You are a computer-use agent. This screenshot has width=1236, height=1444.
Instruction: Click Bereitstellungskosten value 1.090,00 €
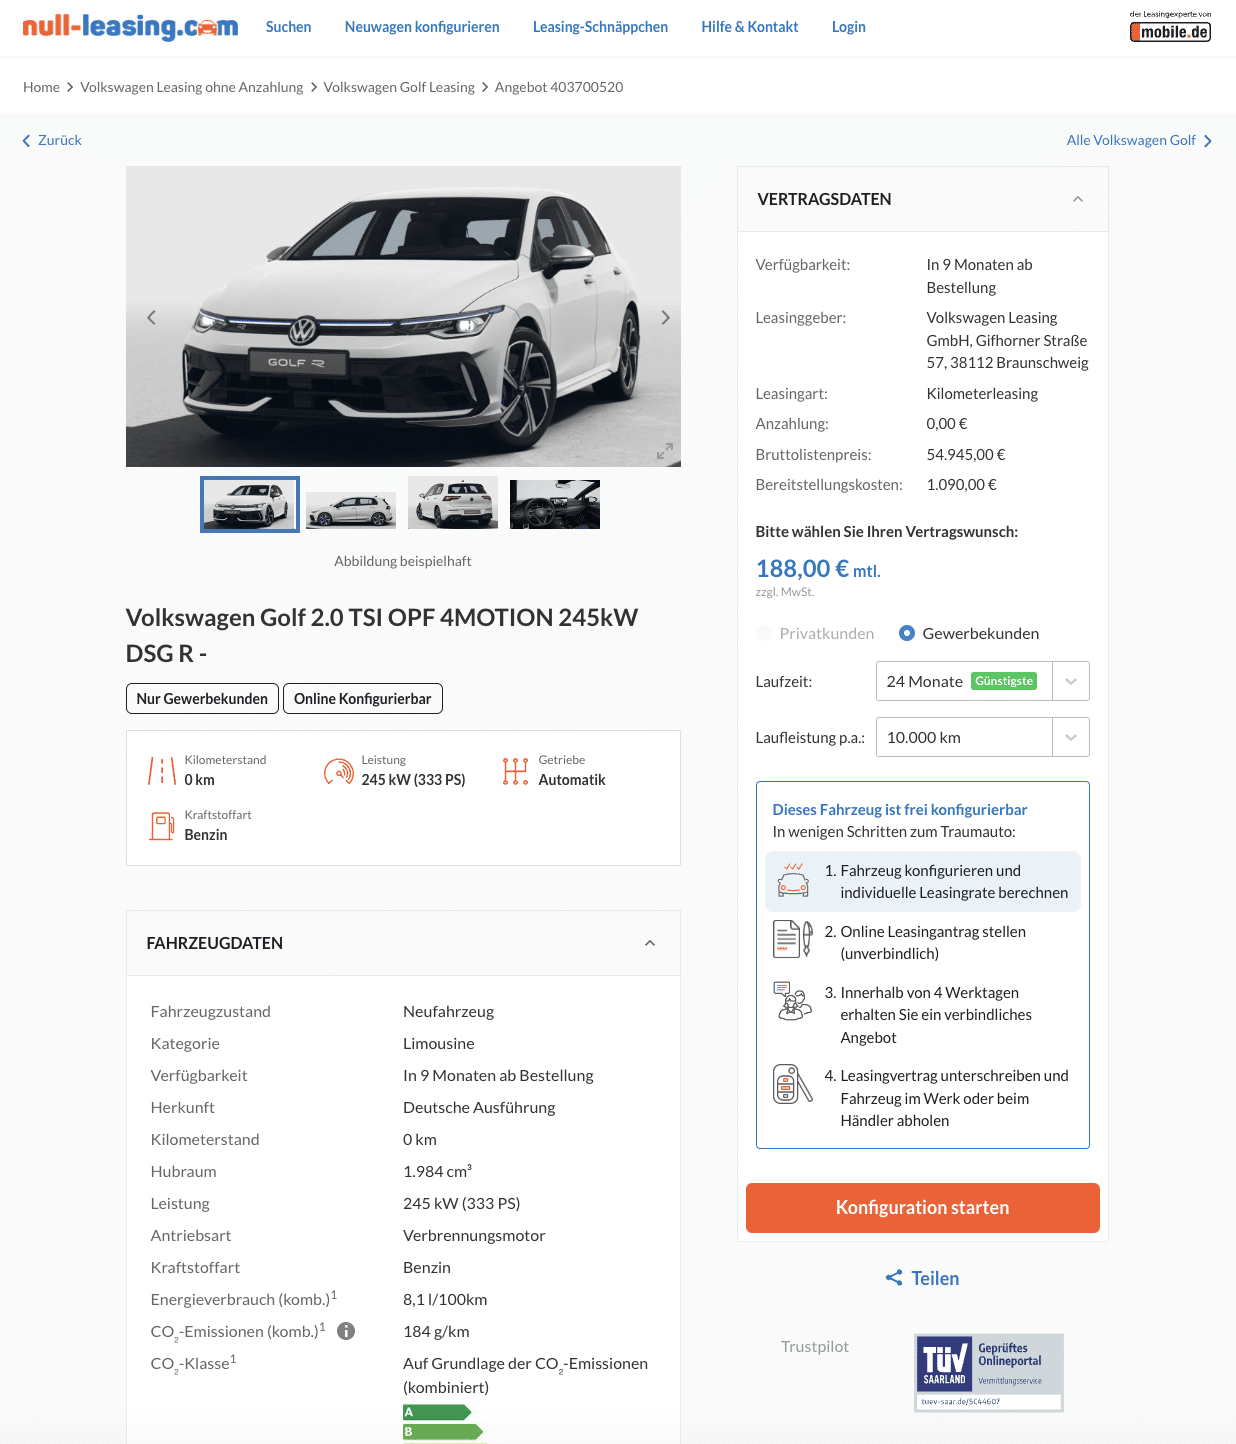(962, 485)
